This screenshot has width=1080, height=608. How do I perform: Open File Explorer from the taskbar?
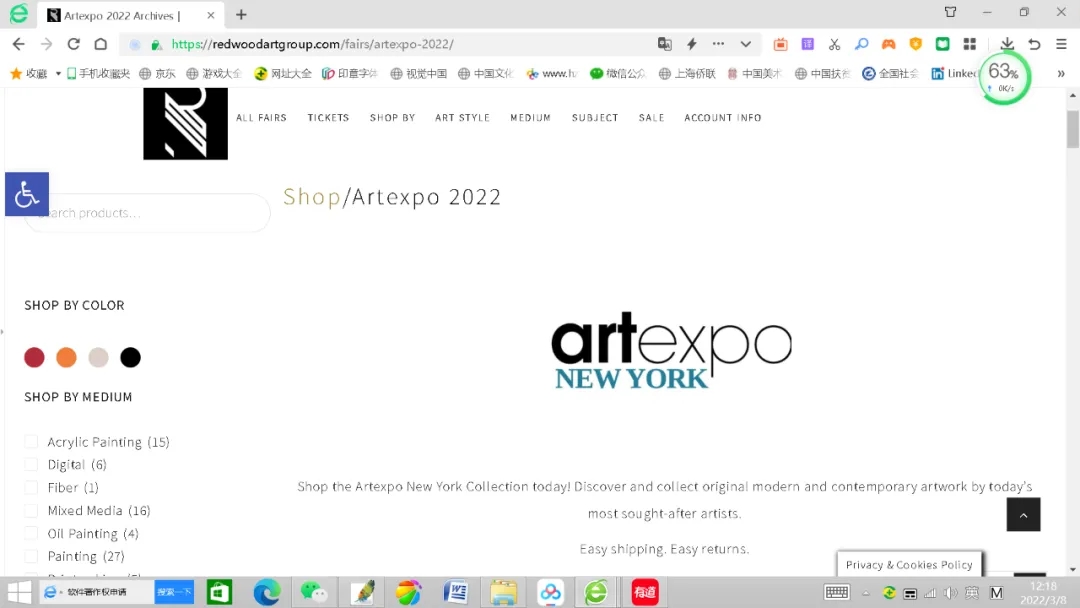pyautogui.click(x=503, y=592)
